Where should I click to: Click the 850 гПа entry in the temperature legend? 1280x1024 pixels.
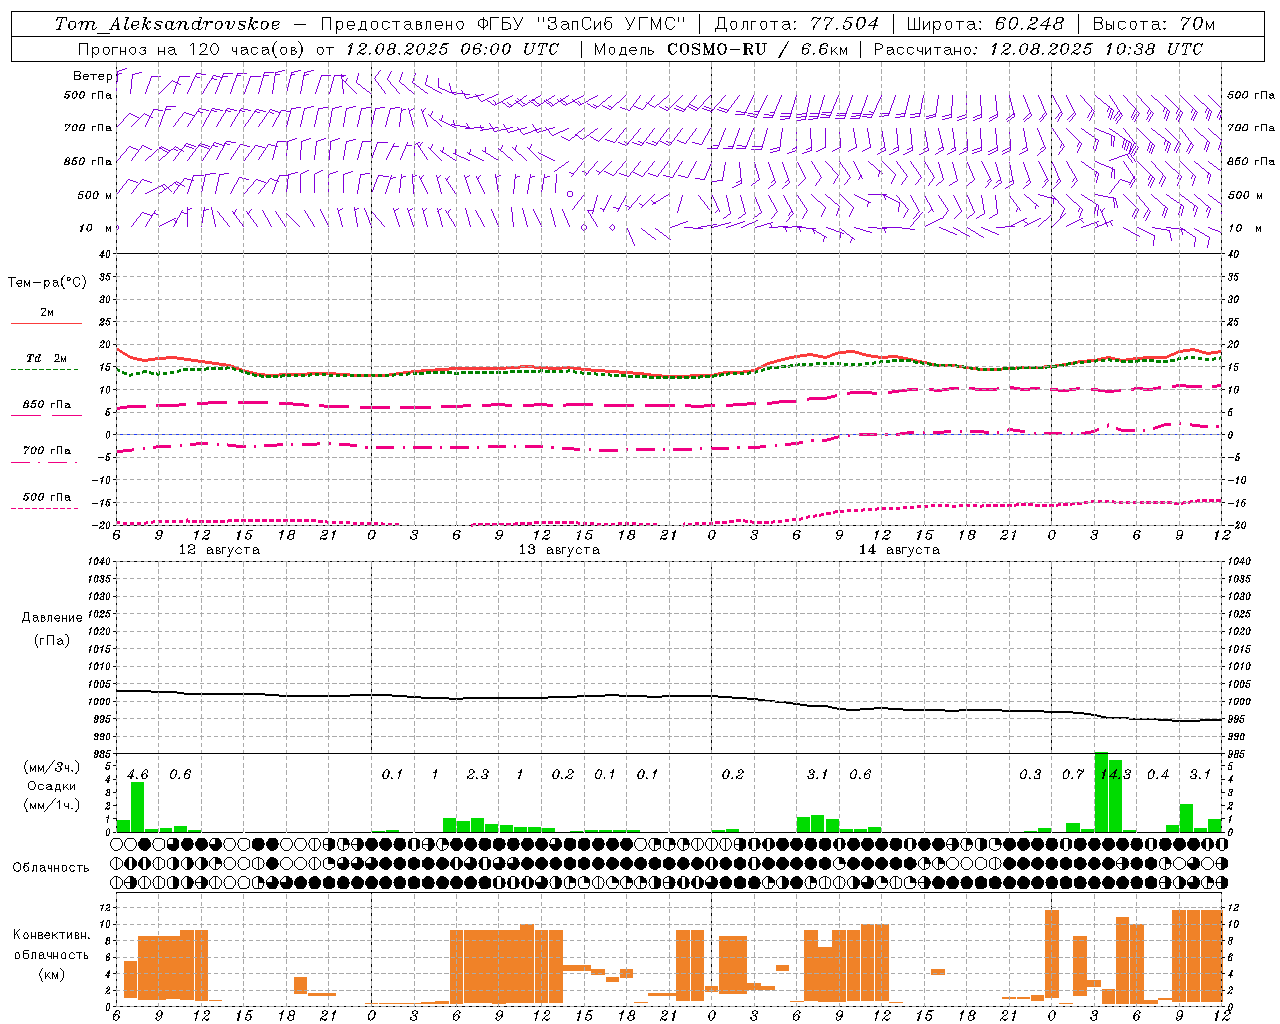[x=46, y=405]
